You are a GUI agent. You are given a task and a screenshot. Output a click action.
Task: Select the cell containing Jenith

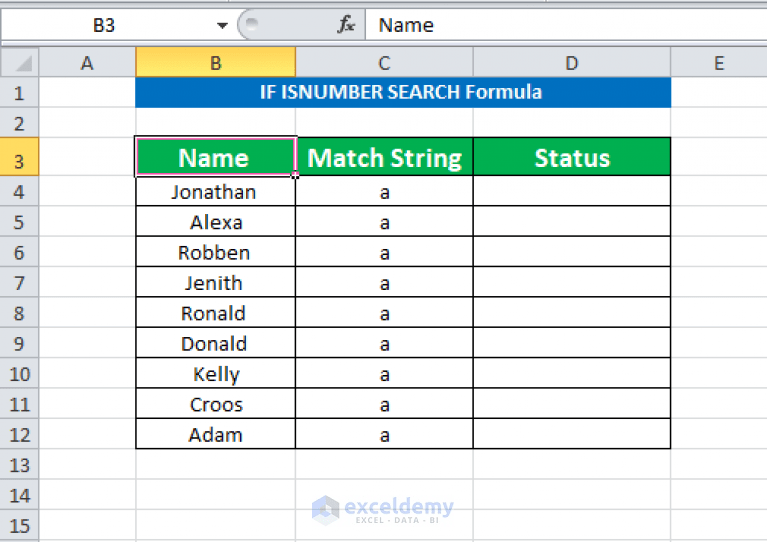coord(216,282)
